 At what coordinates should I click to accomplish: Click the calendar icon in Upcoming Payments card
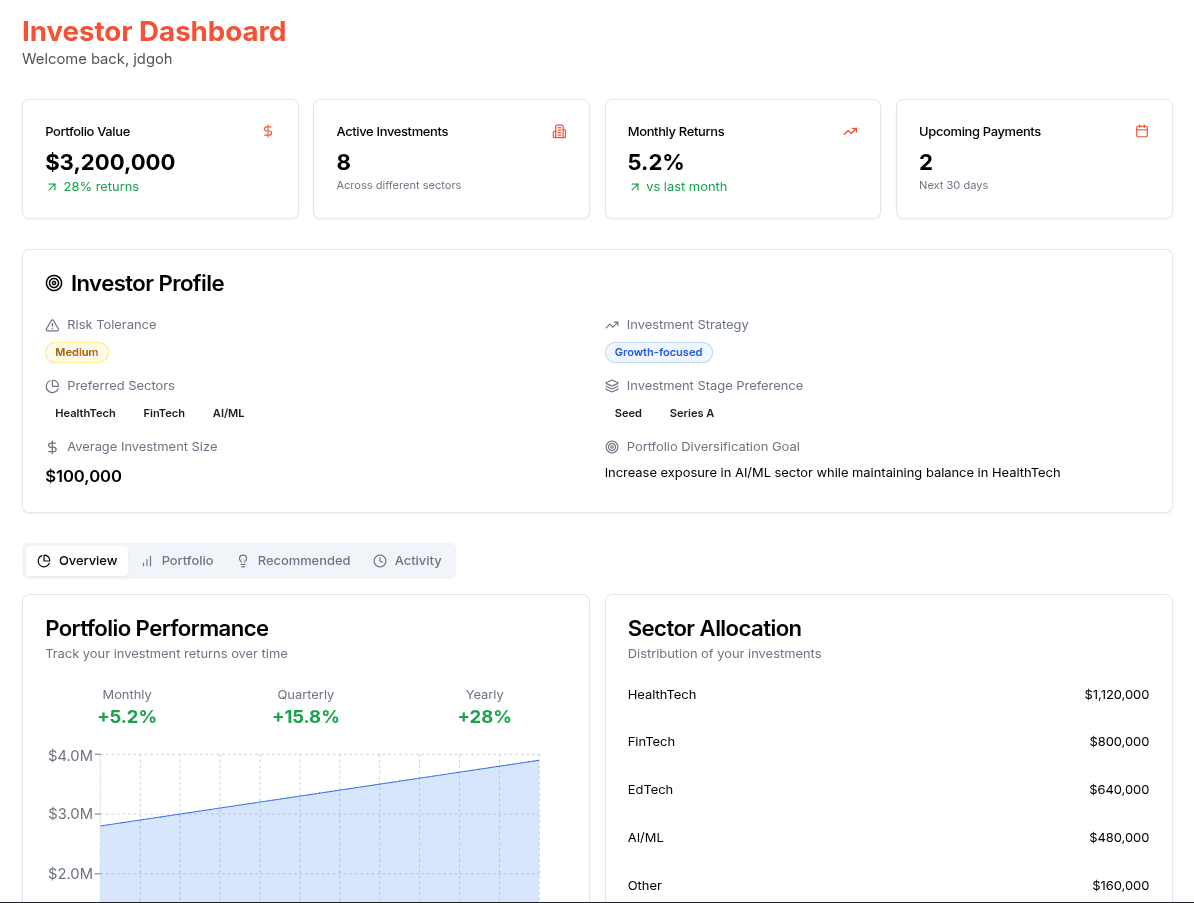(1142, 131)
